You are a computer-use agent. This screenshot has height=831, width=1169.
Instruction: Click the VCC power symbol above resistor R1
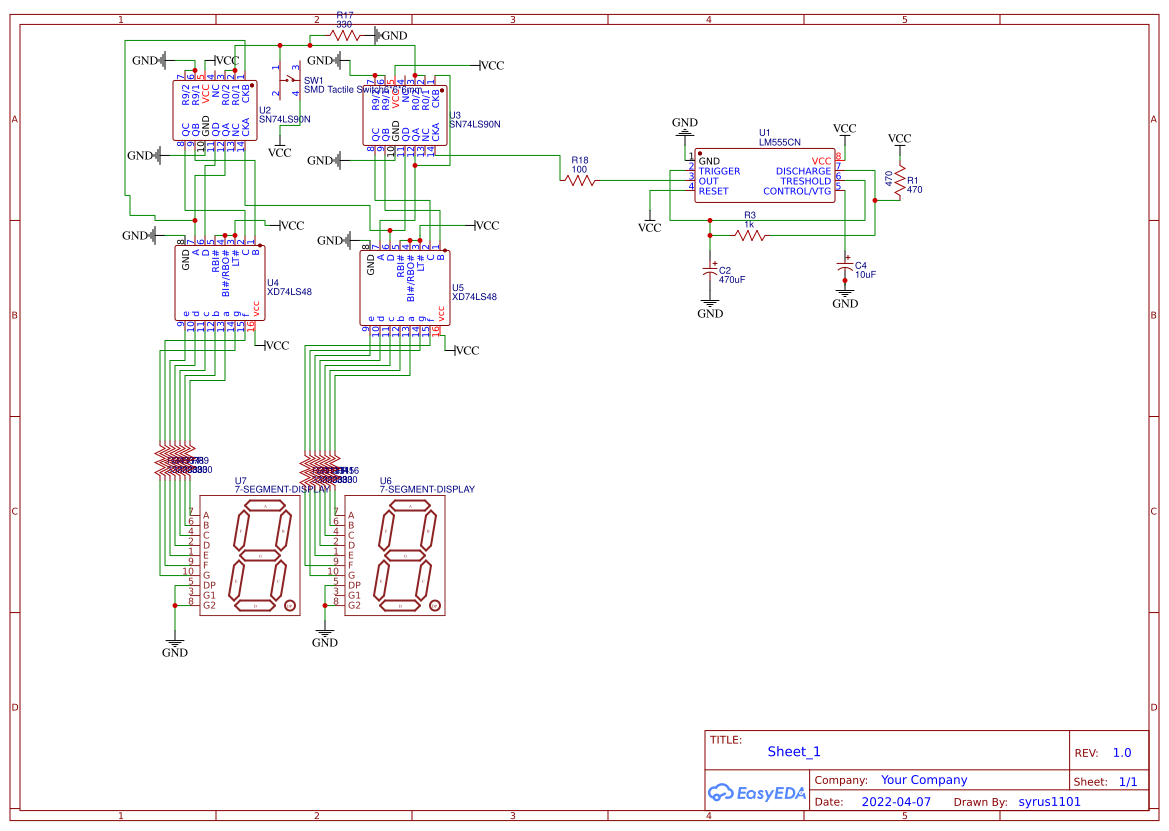tap(899, 140)
